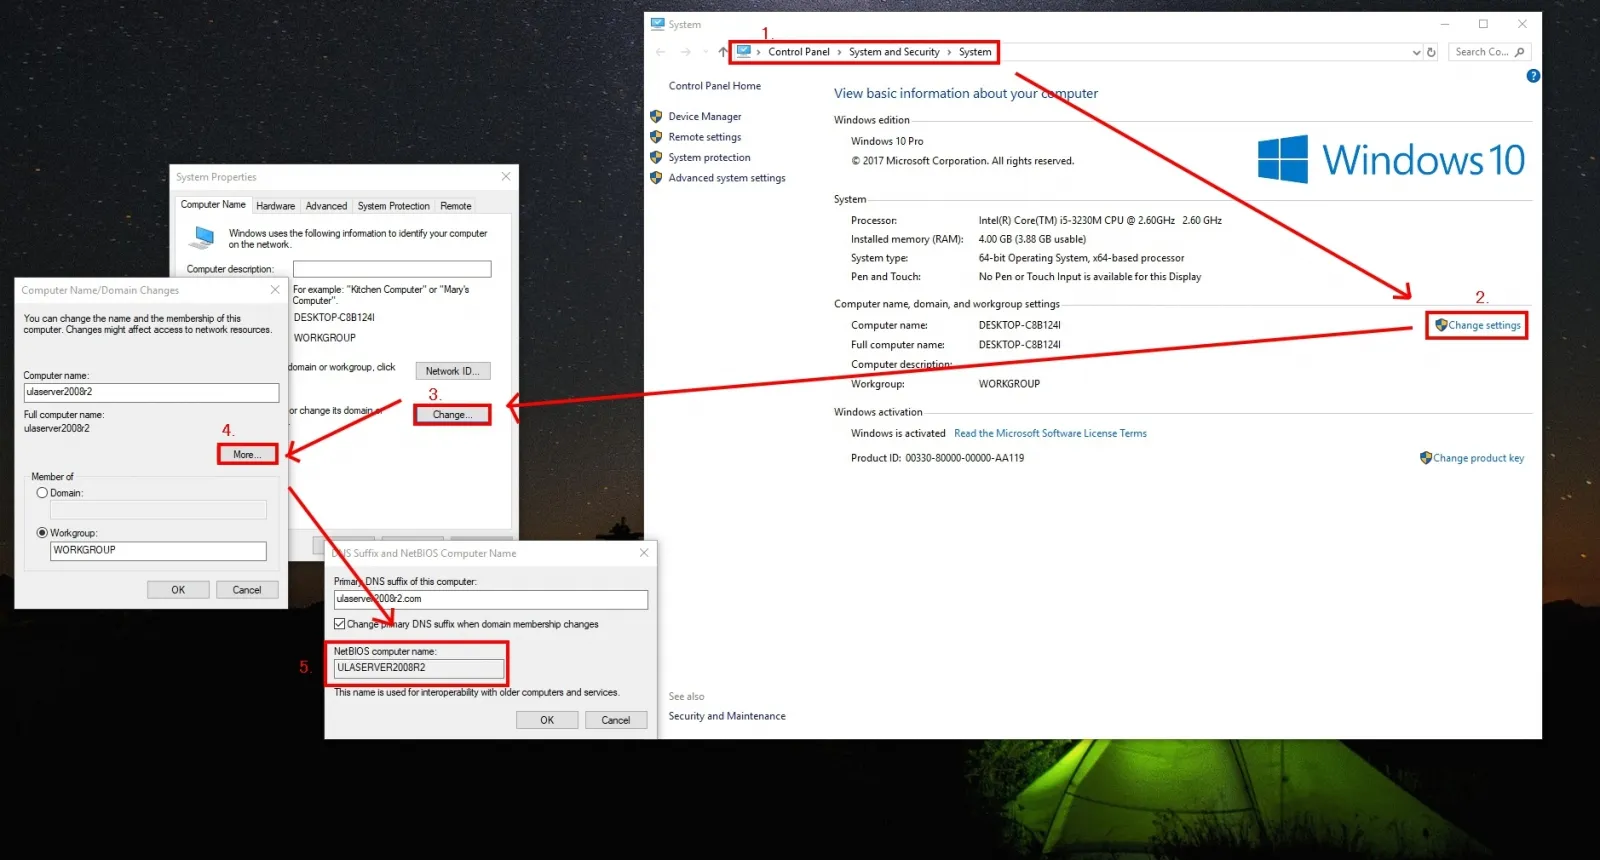The image size is (1600, 860).
Task: Open Microsoft Software License Terms link
Action: [x=1050, y=434]
